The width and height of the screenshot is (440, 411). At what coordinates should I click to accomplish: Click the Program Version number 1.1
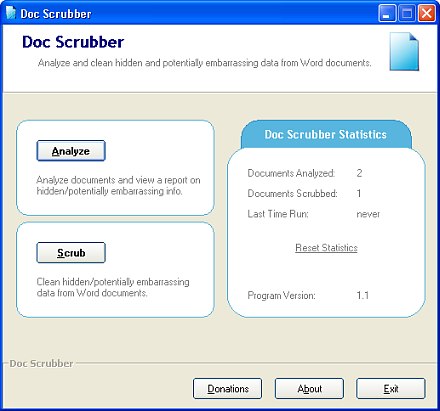pyautogui.click(x=363, y=295)
